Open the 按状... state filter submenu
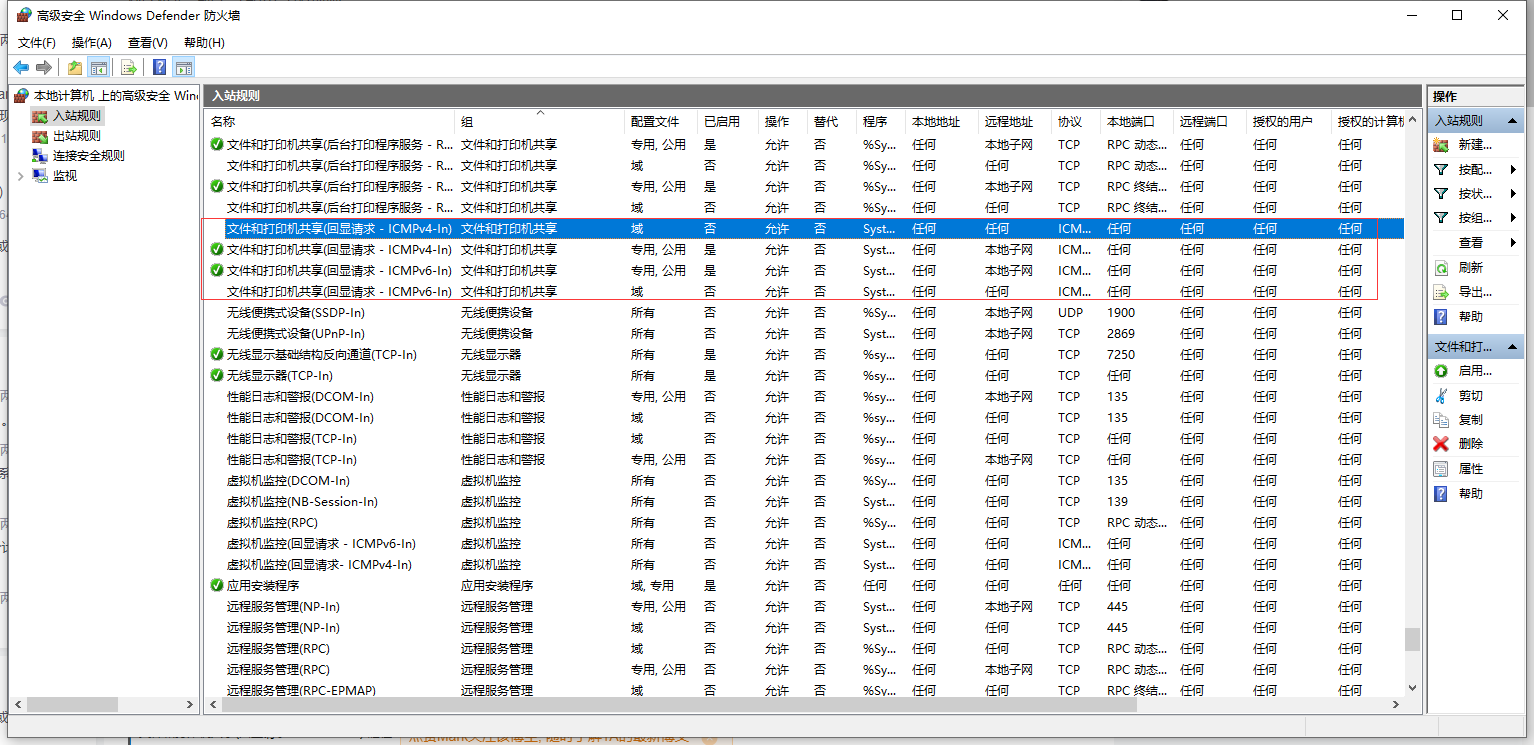Image resolution: width=1534 pixels, height=745 pixels. click(x=1475, y=194)
